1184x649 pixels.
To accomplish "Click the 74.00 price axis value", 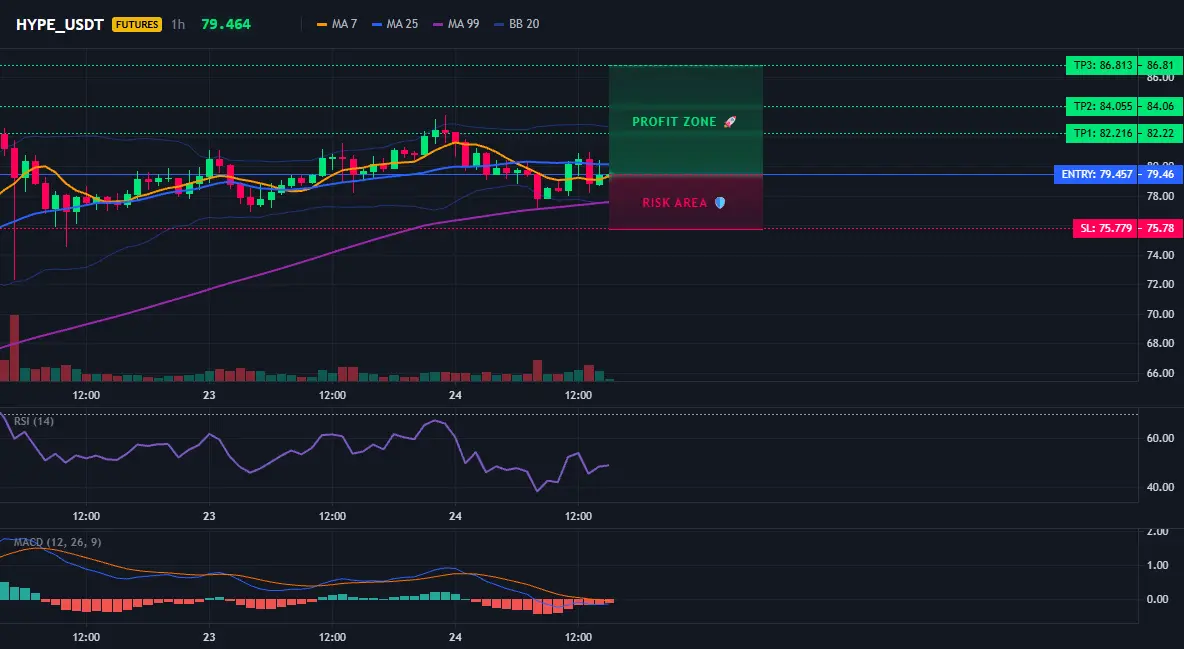I will (1161, 255).
